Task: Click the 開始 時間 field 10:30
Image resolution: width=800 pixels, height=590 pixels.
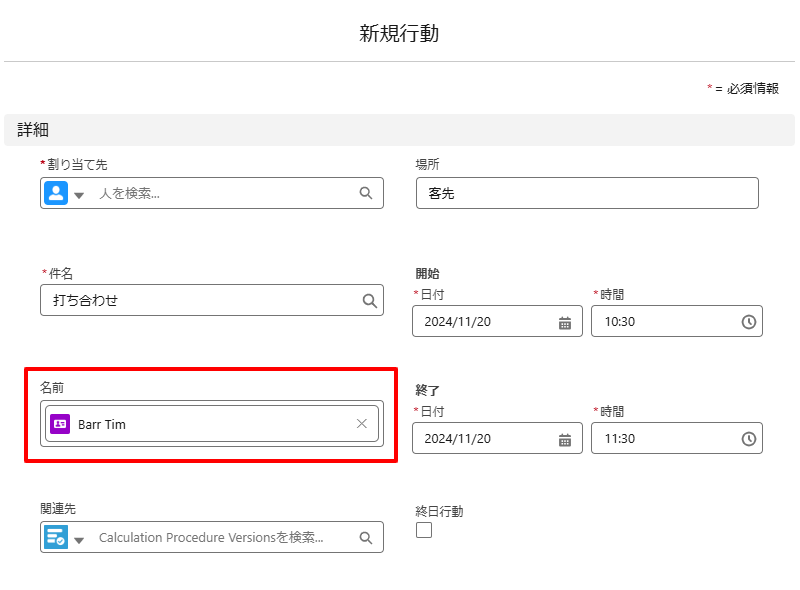Action: [x=677, y=322]
